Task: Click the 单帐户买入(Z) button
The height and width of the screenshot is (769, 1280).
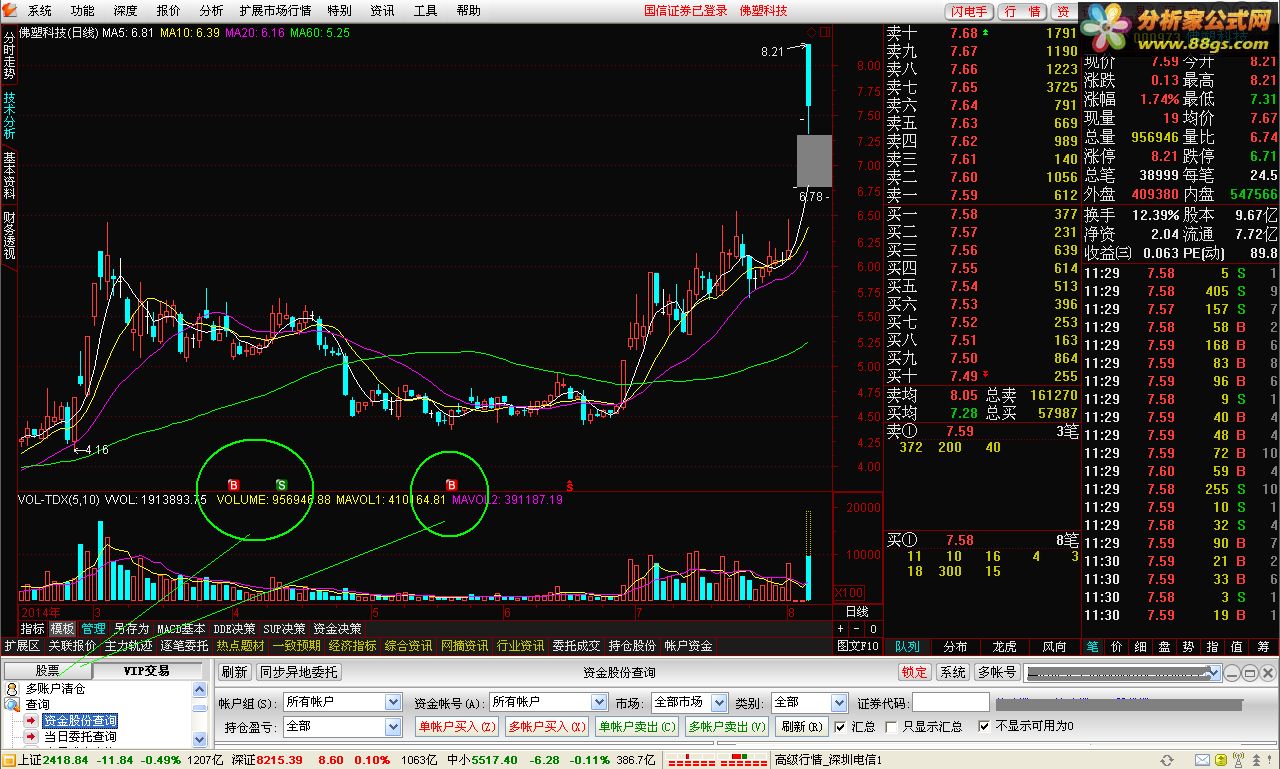Action: [457, 726]
